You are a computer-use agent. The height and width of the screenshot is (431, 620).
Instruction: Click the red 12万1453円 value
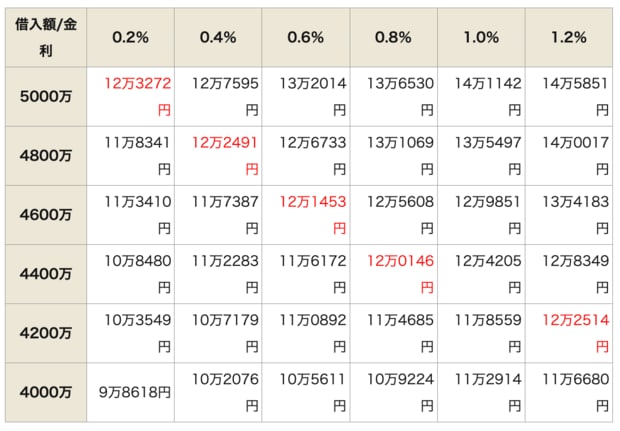point(313,215)
